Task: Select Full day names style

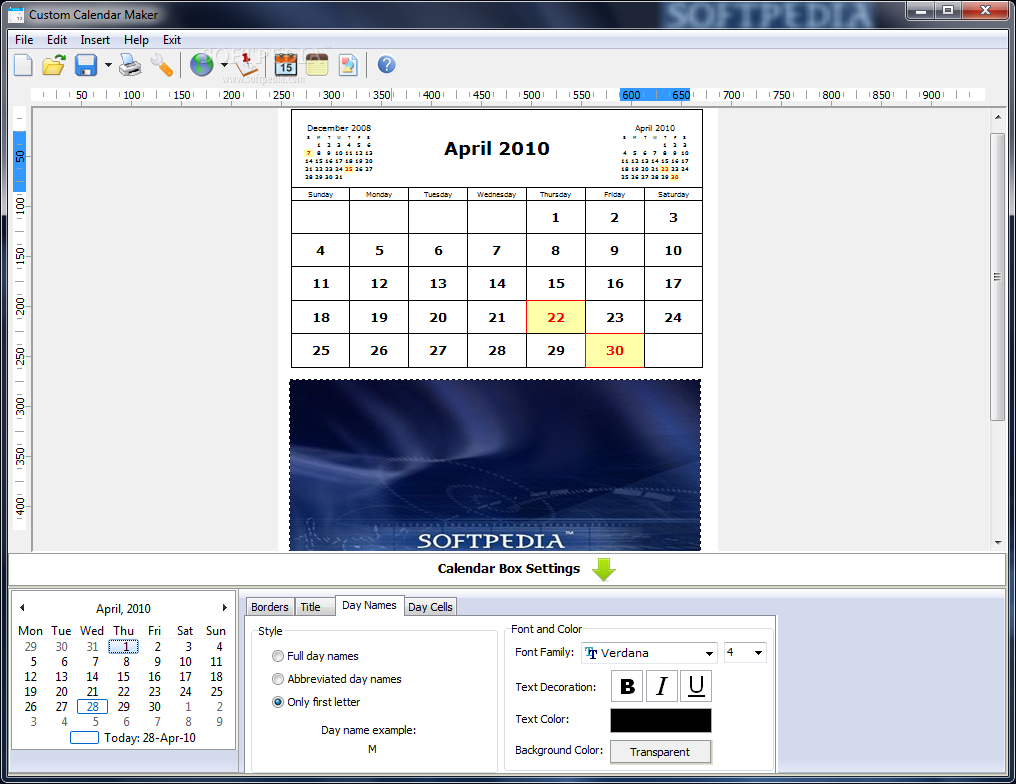Action: [316, 656]
